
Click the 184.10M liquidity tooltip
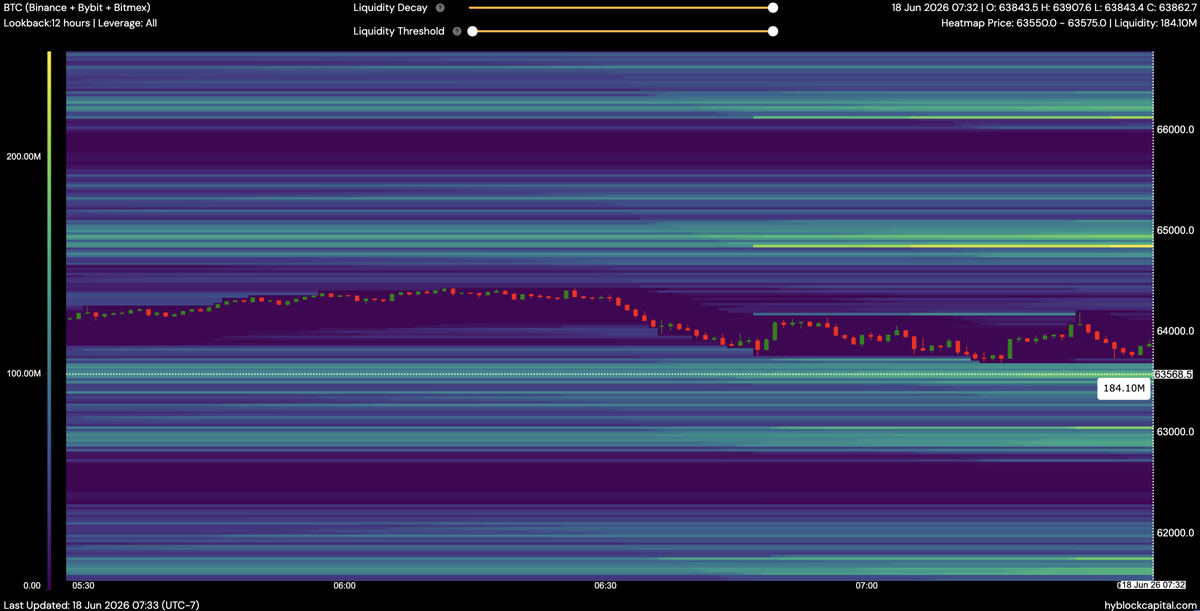[x=1125, y=388]
